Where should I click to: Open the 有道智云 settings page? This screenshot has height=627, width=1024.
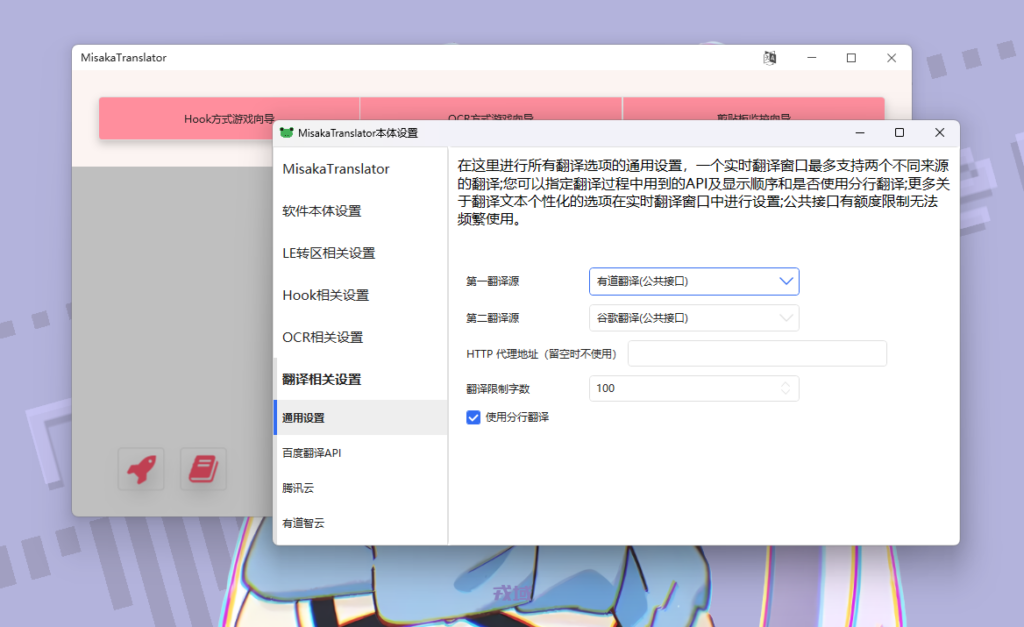point(361,523)
